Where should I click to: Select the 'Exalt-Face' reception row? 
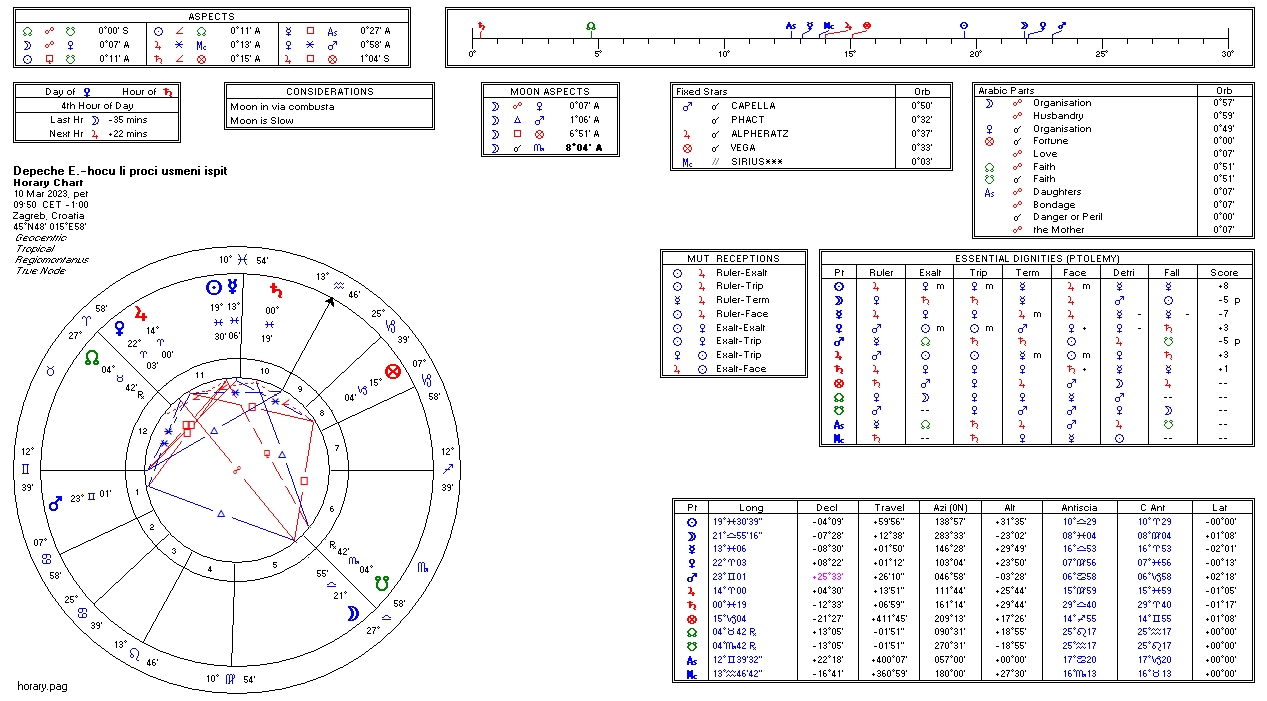point(734,368)
